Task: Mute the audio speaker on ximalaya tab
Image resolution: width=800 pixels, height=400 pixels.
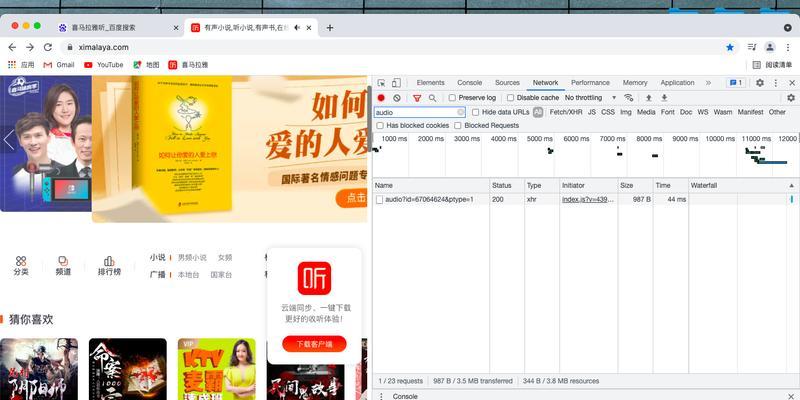Action: (x=297, y=28)
